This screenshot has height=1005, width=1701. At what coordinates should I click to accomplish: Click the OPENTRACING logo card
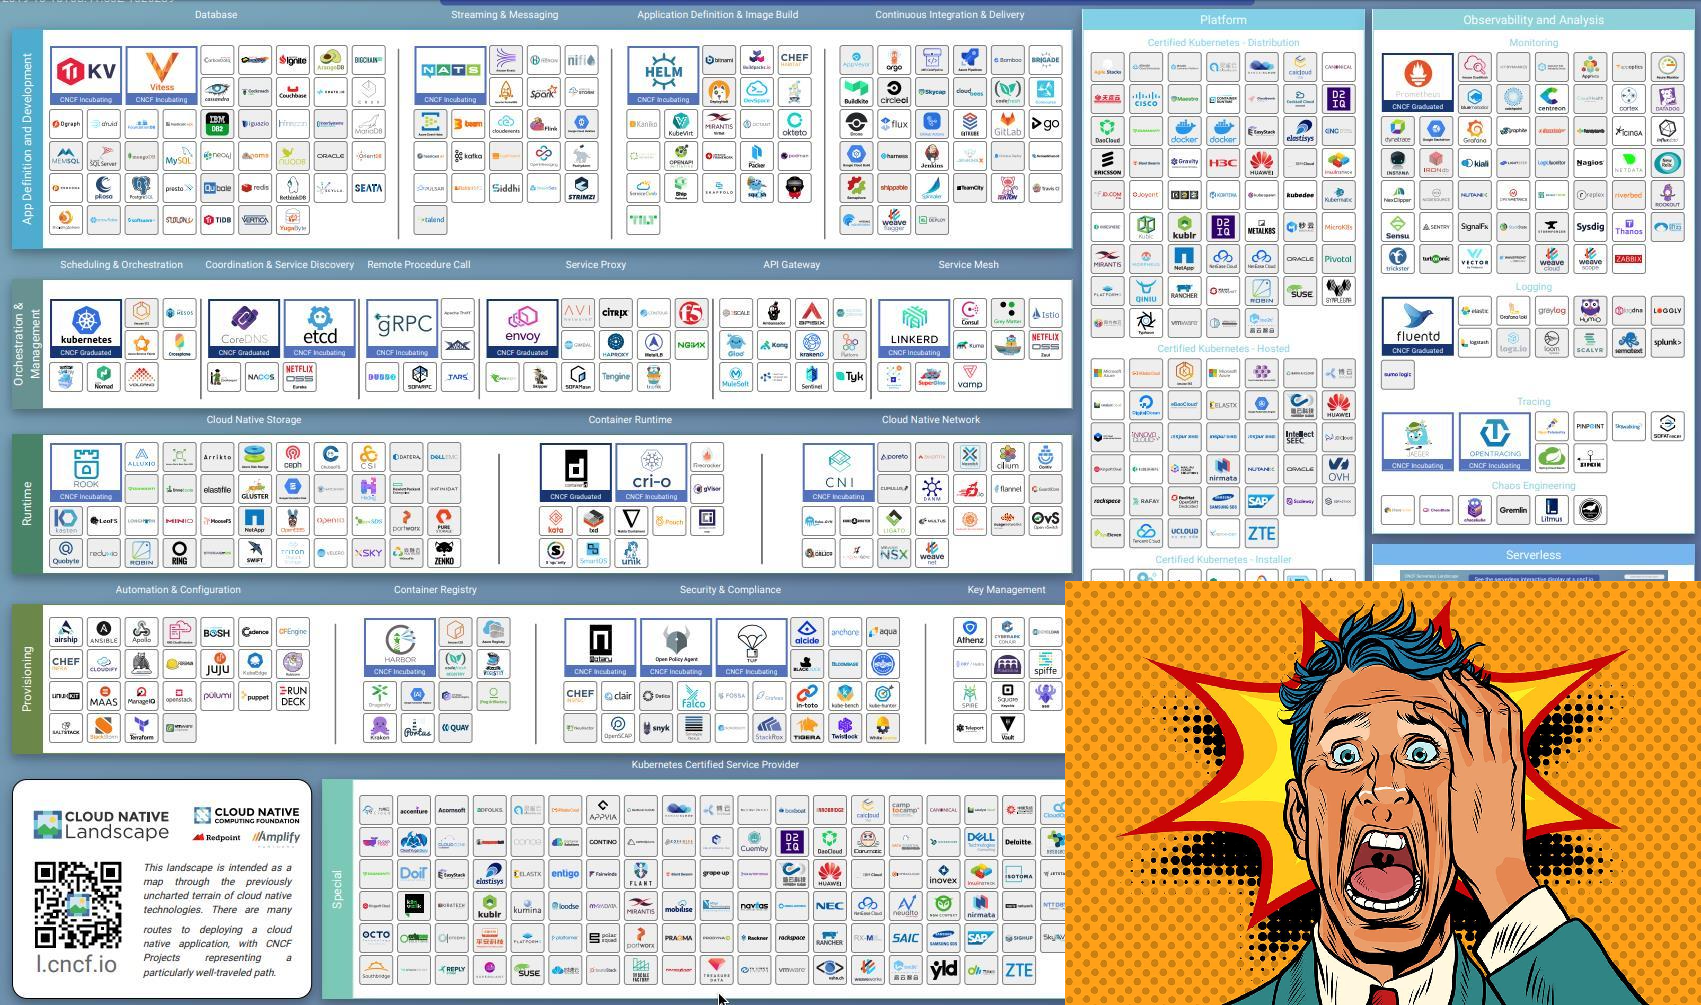pyautogui.click(x=1494, y=441)
